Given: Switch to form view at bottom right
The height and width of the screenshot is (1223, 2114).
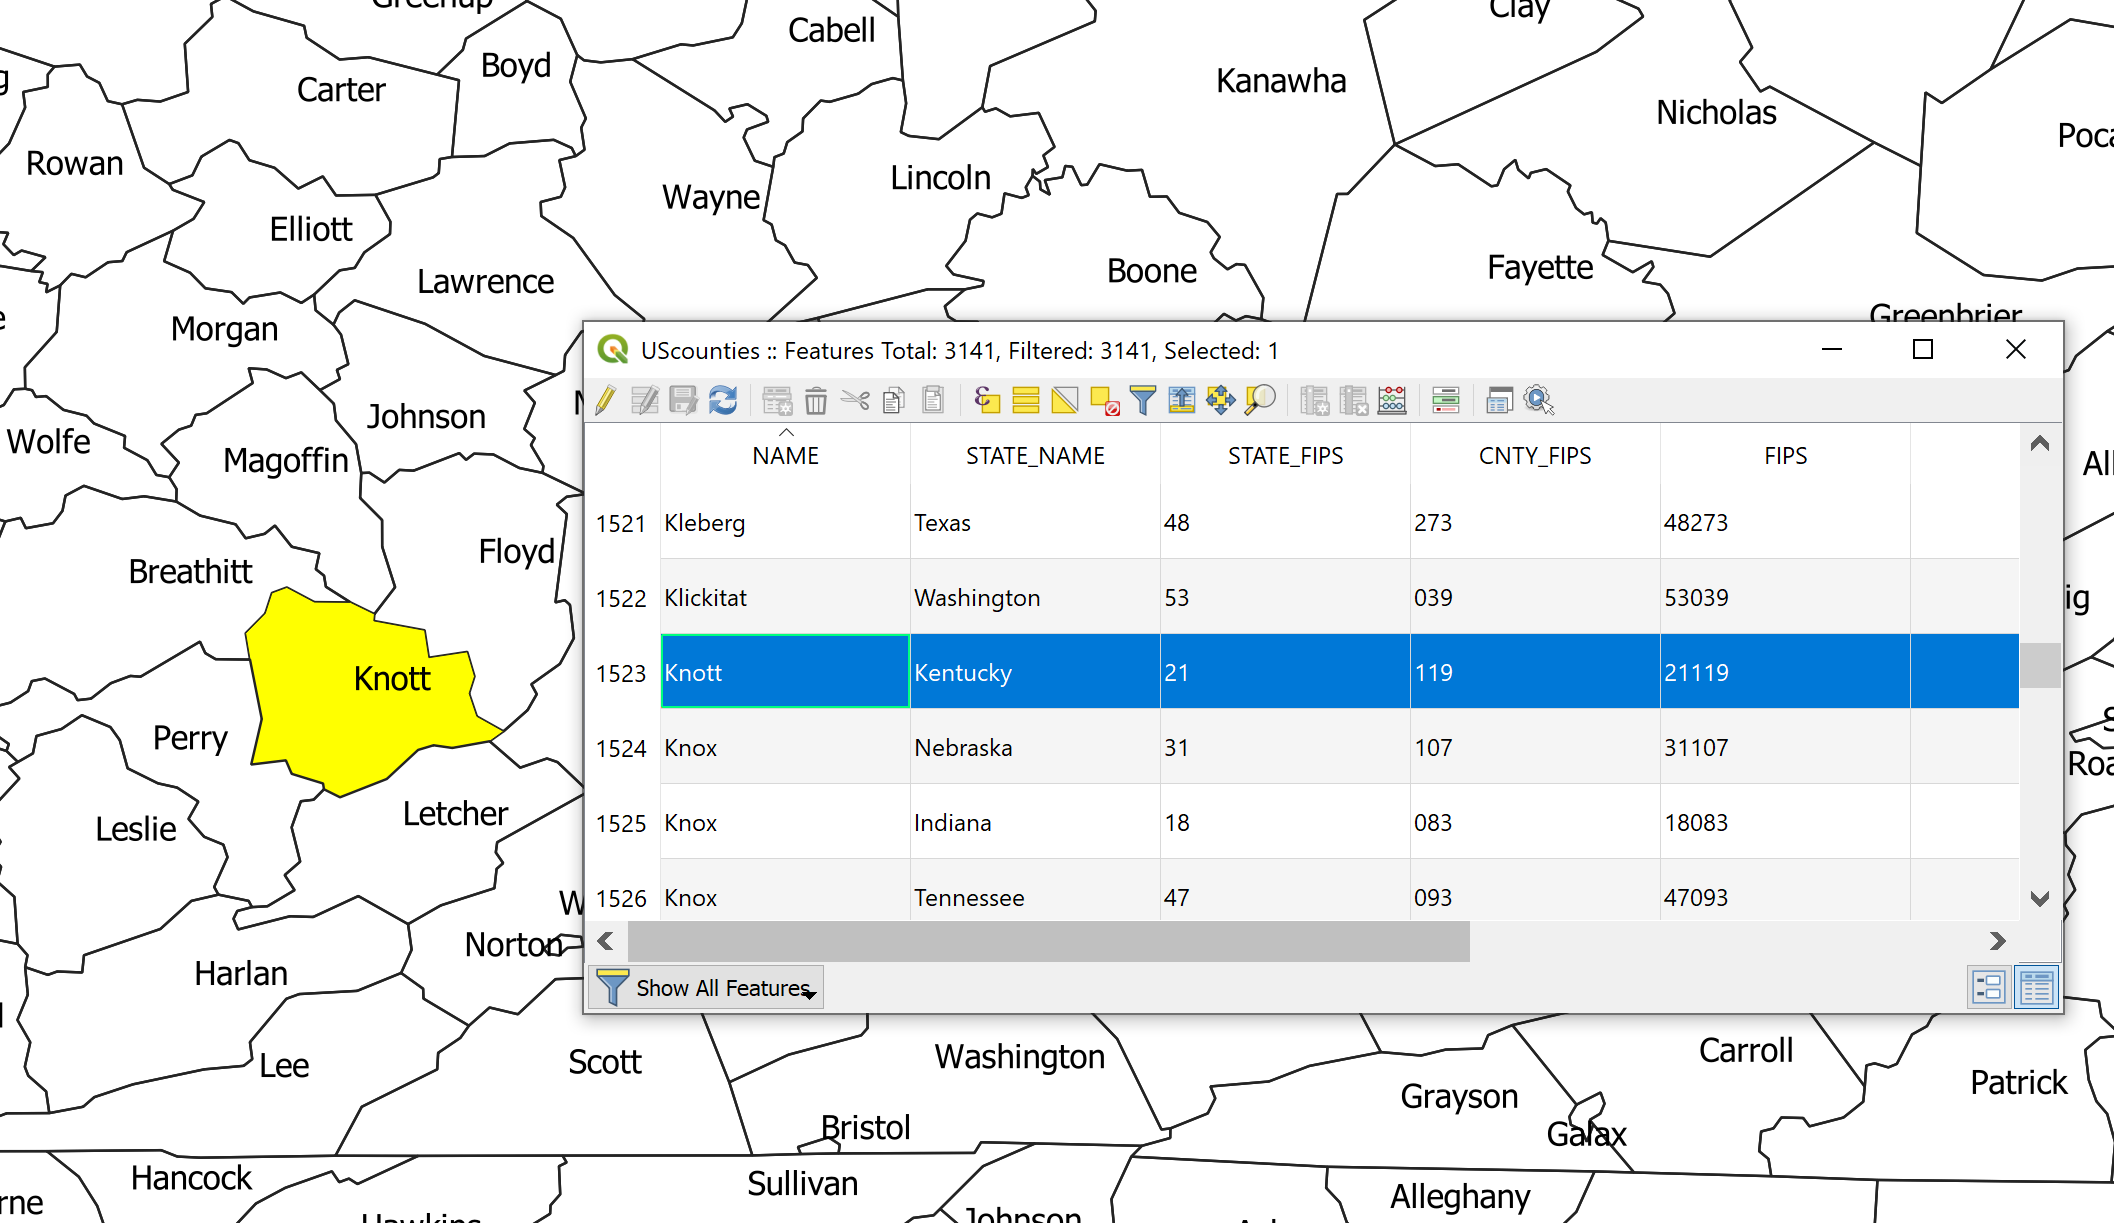Looking at the screenshot, I should point(1988,987).
